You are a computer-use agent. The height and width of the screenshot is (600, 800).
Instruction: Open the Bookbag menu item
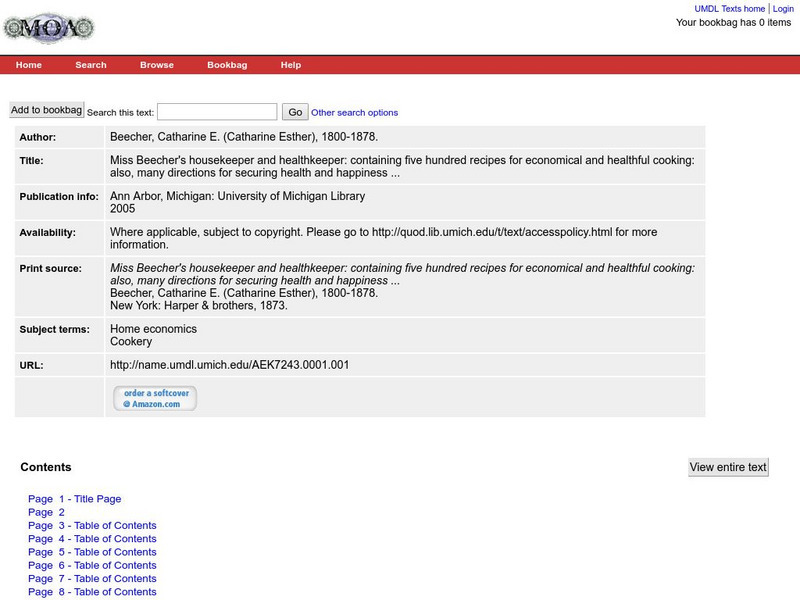click(227, 65)
